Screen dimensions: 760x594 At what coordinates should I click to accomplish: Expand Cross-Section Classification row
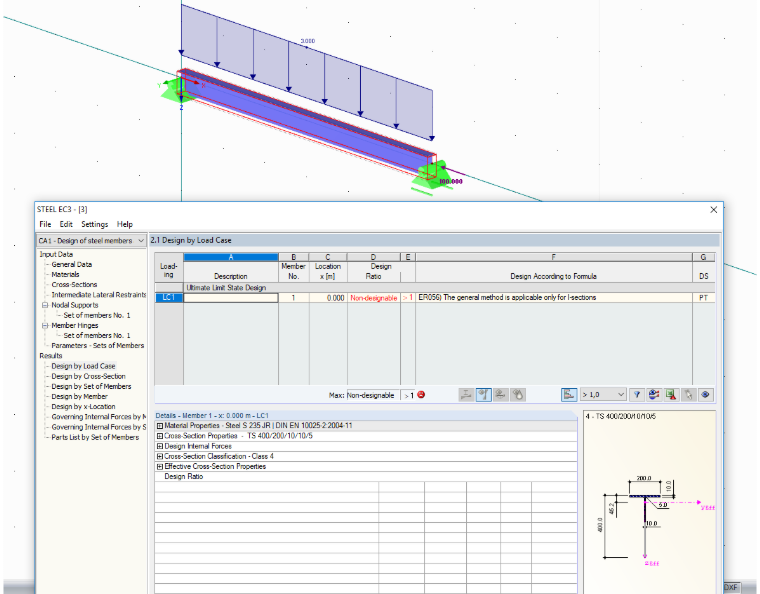[x=159, y=456]
